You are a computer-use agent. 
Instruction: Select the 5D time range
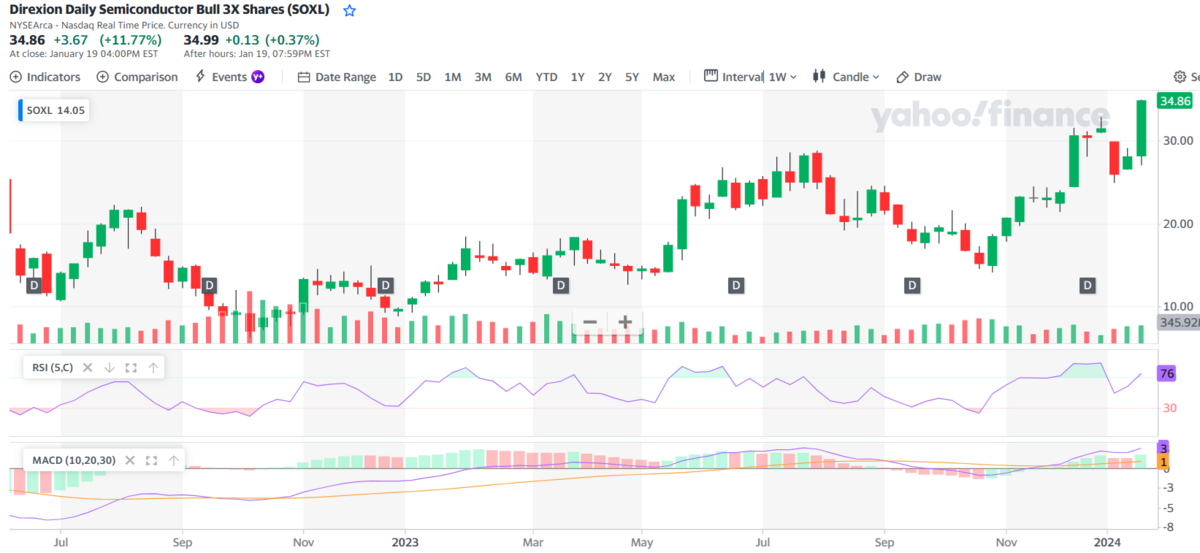pyautogui.click(x=424, y=77)
